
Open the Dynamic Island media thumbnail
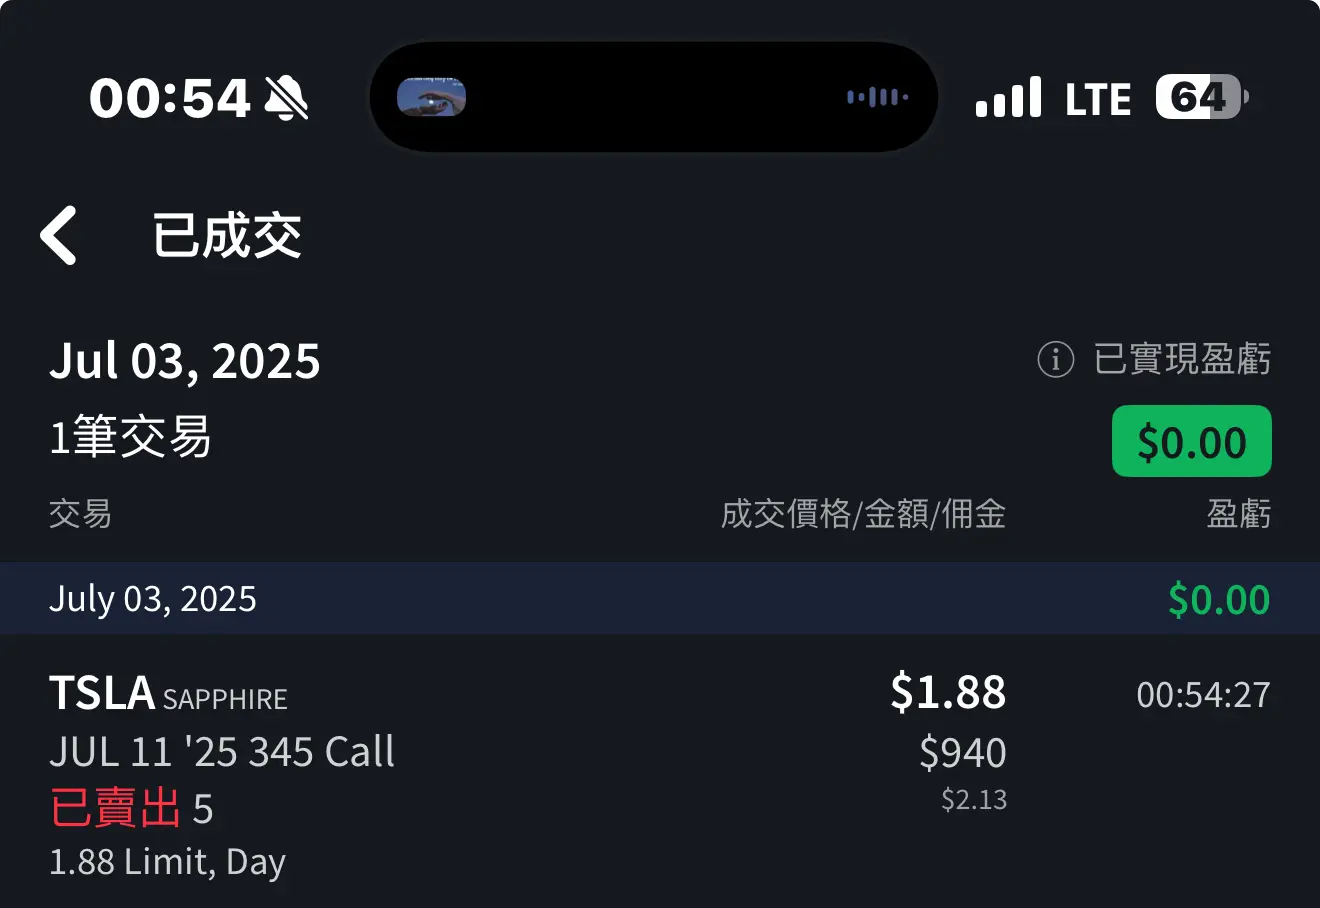[431, 97]
